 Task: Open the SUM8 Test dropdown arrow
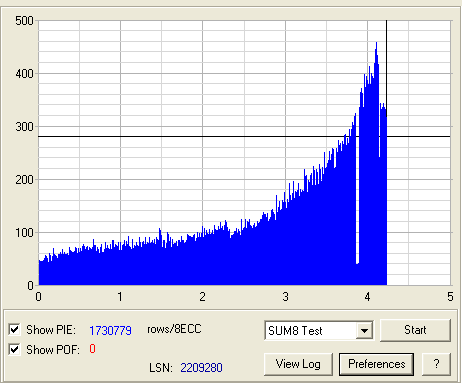tap(364, 331)
